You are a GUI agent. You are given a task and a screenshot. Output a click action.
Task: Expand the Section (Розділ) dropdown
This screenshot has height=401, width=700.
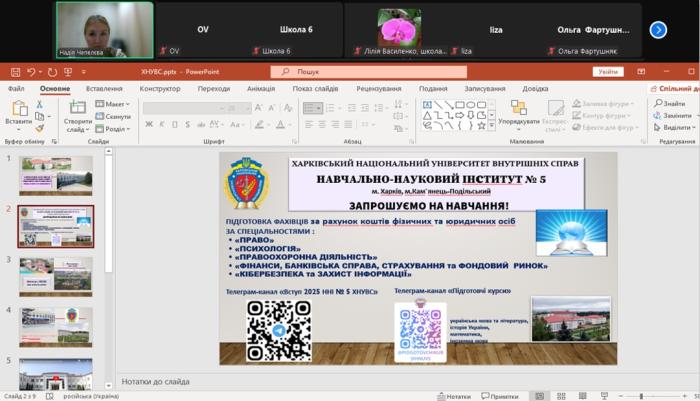[x=114, y=128]
